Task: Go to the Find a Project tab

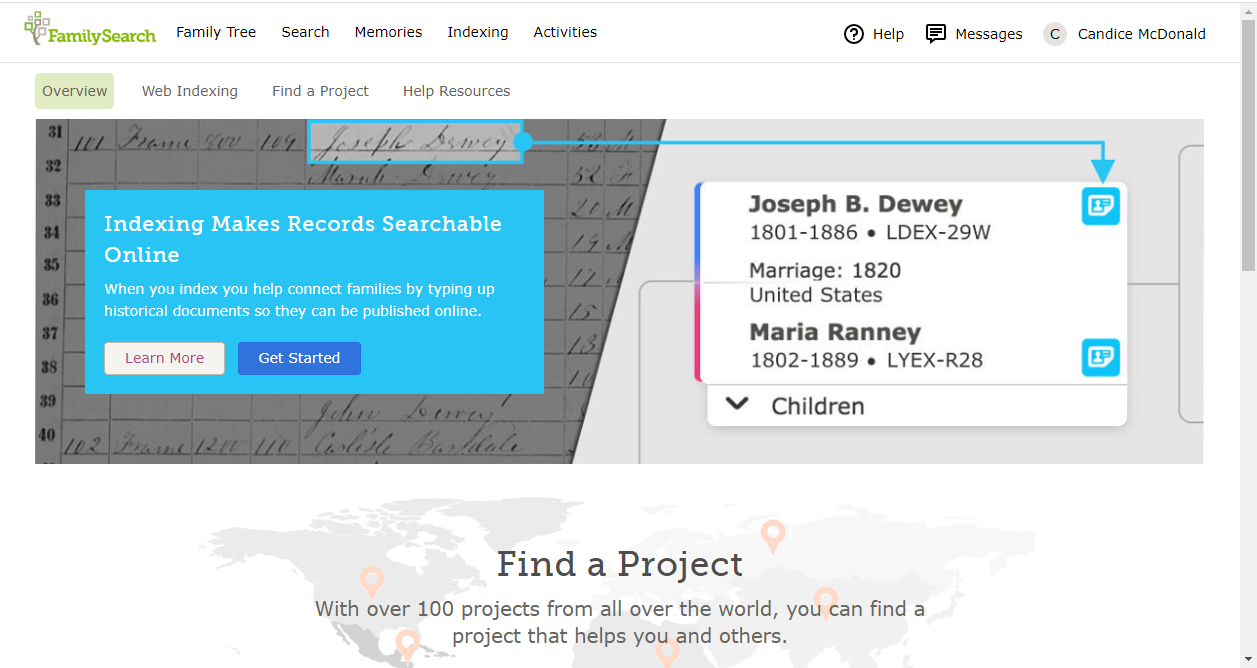Action: 320,91
